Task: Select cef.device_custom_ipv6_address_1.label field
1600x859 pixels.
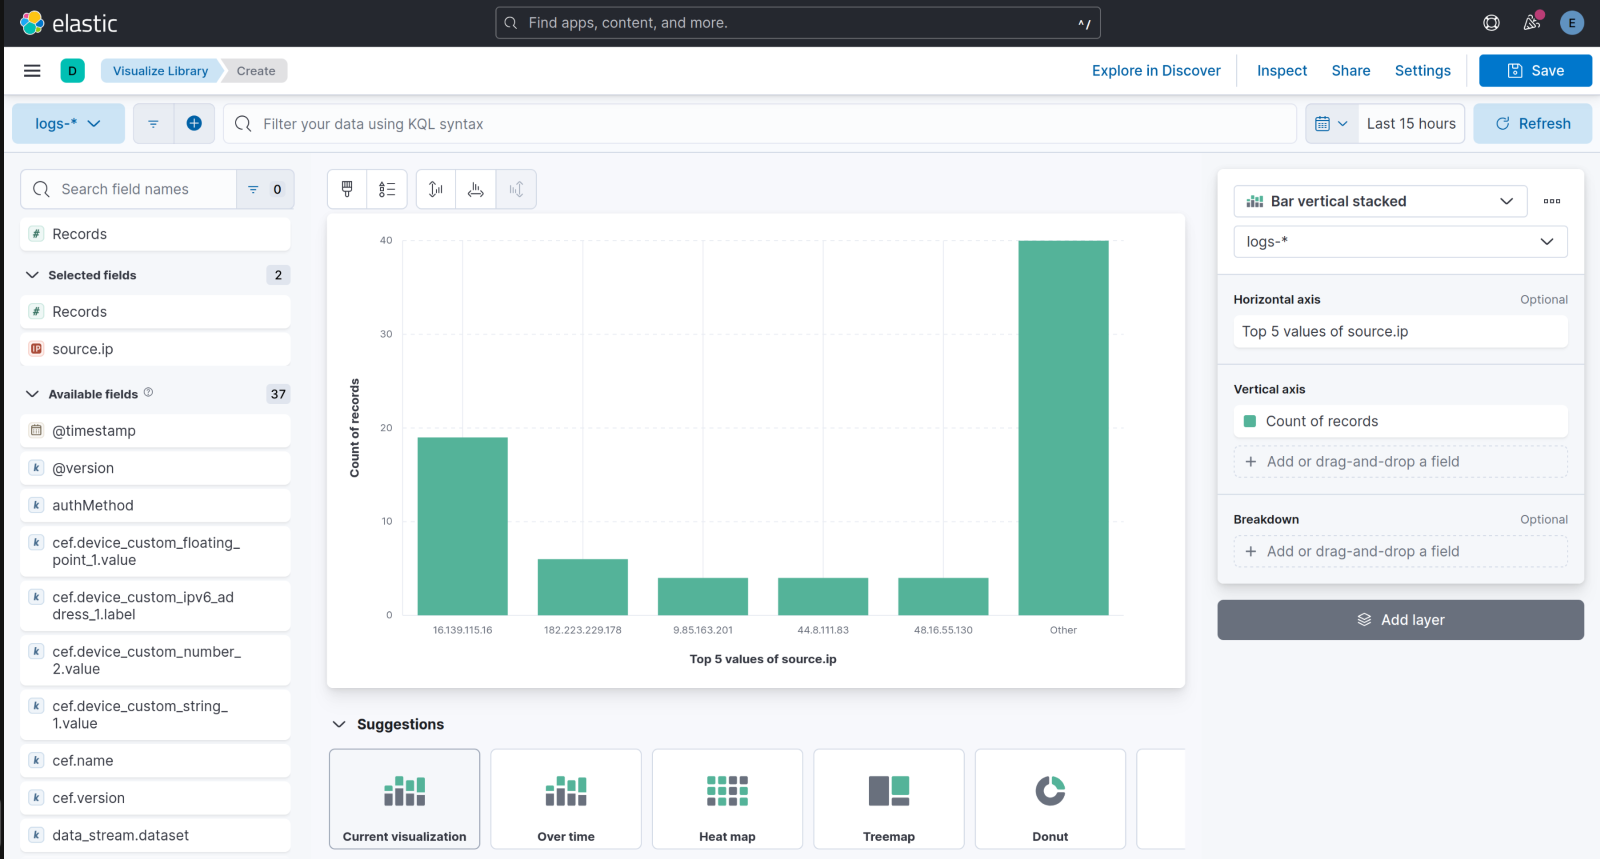Action: point(155,606)
